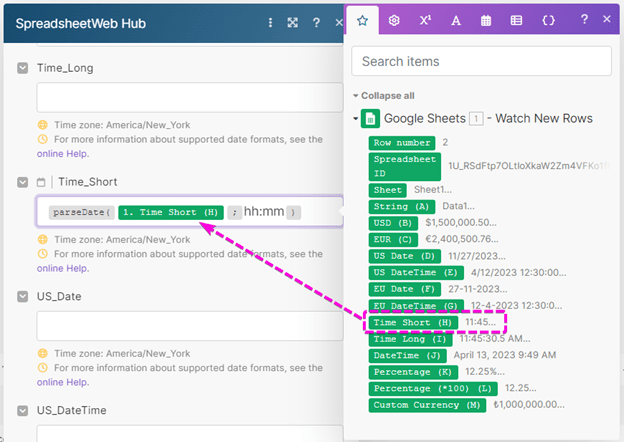Click the clock info icon under Time_Short
624x442 pixels.
43,254
